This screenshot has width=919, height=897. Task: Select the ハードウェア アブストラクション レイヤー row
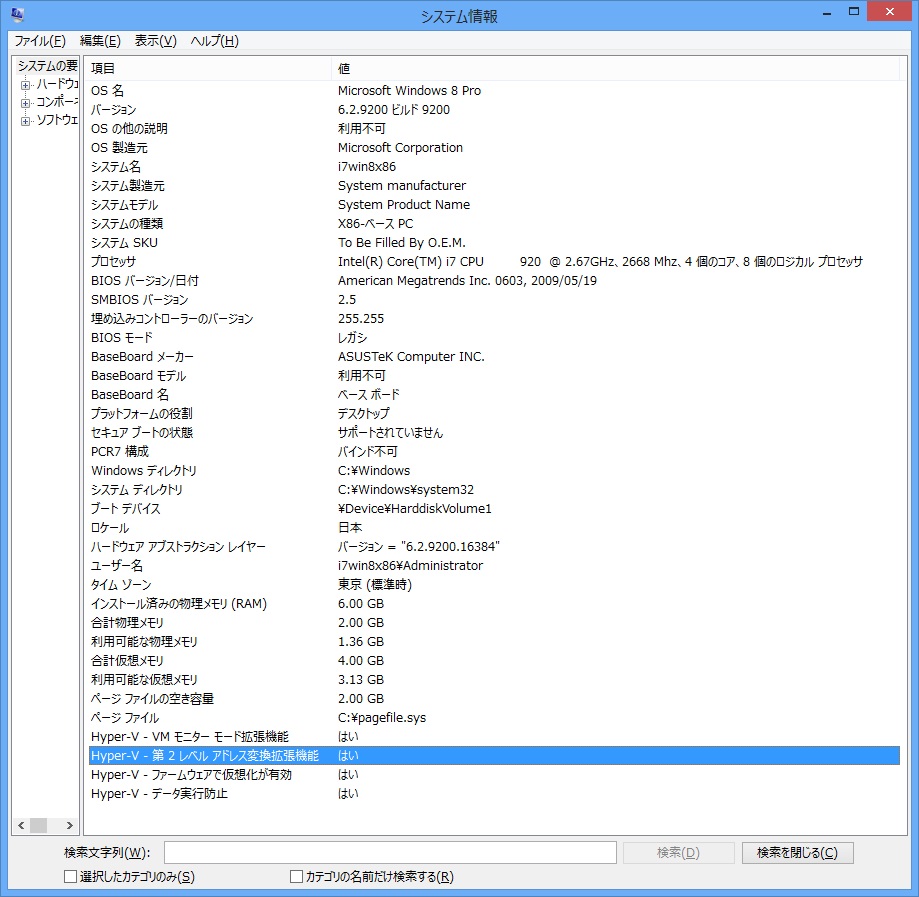click(494, 546)
